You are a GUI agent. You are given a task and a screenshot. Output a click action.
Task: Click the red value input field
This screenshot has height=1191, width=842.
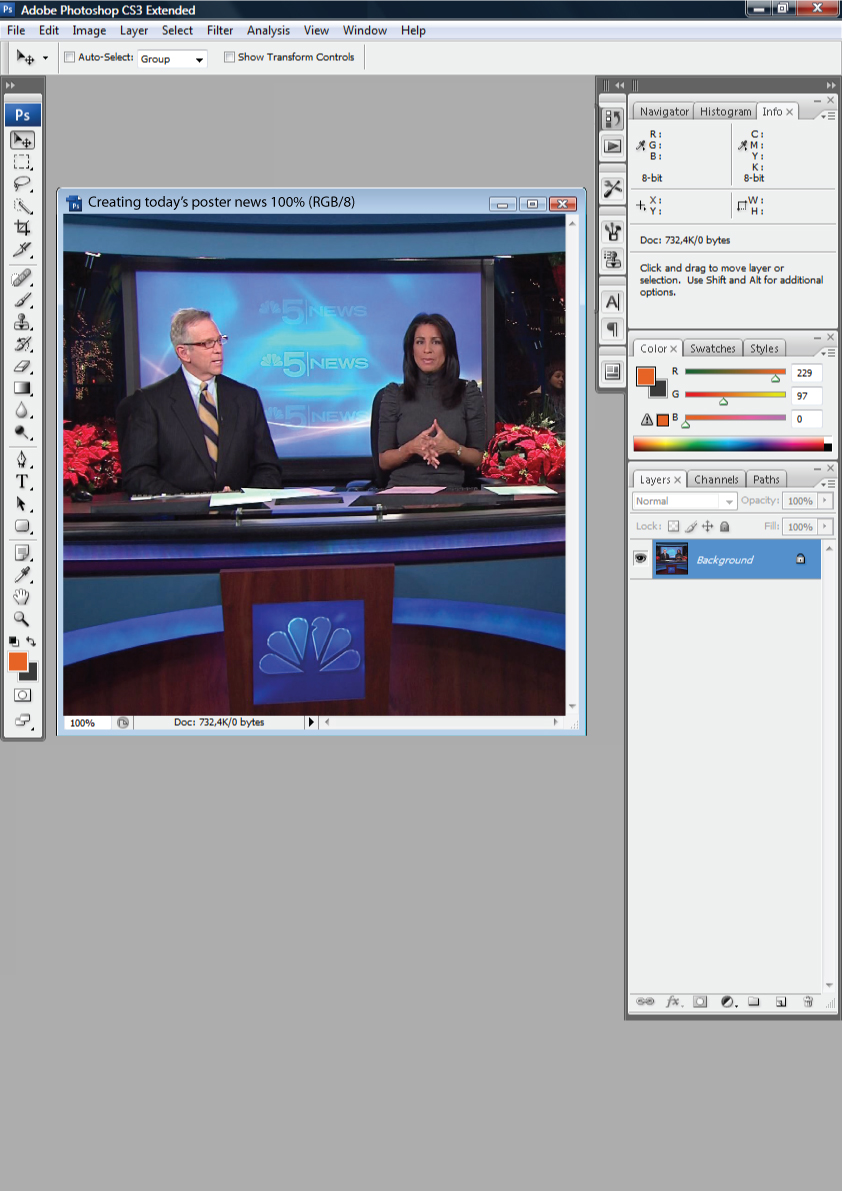(x=806, y=373)
